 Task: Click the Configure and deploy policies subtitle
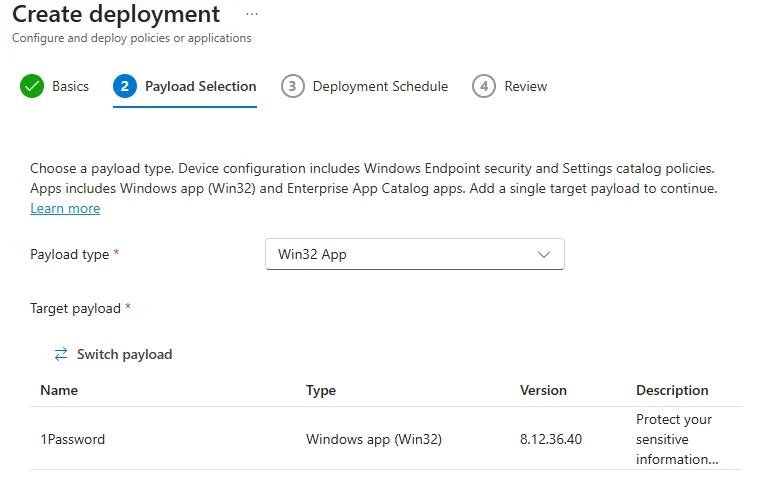pyautogui.click(x=132, y=38)
